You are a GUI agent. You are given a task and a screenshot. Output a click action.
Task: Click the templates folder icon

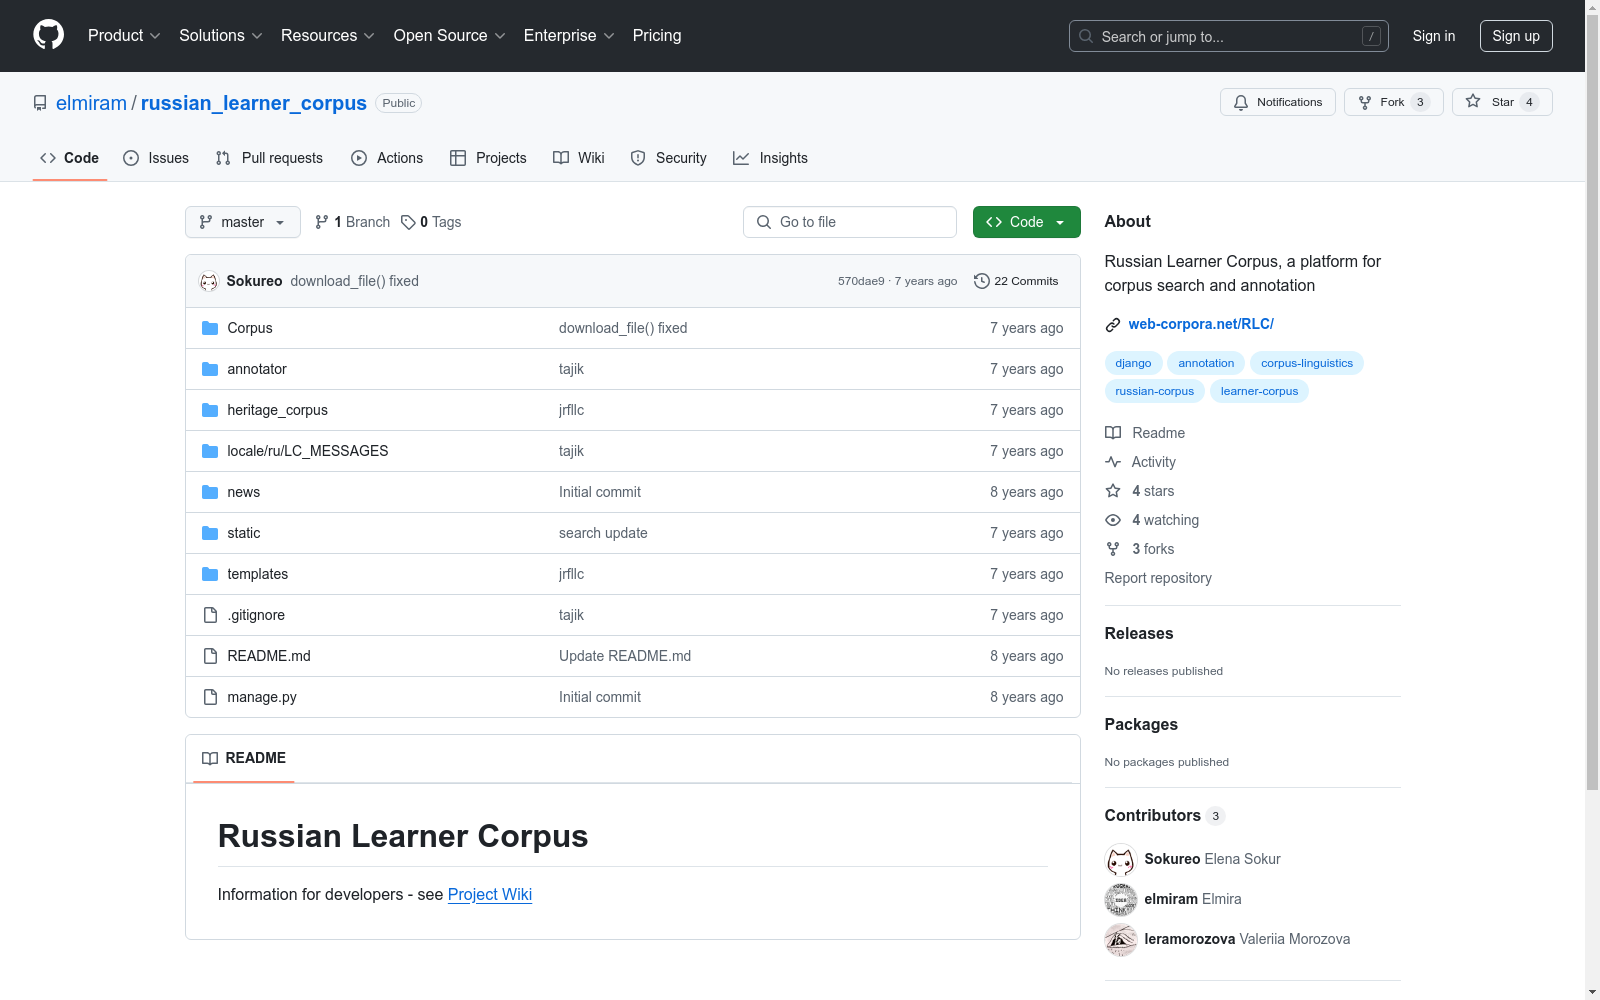210,574
